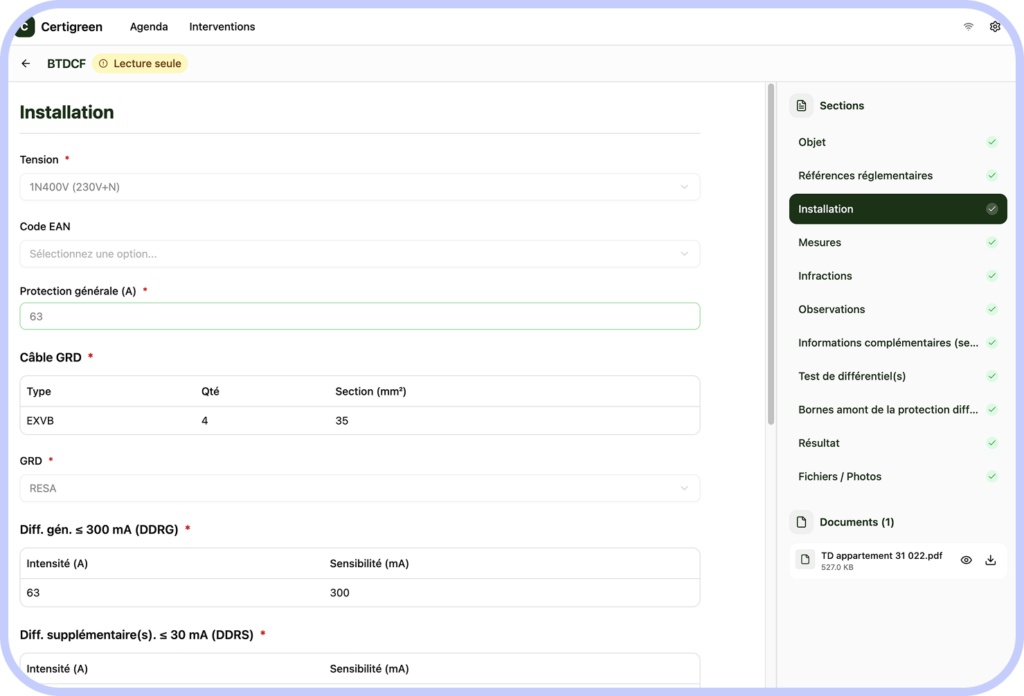Screen dimensions: 1024x696
Task: Click the Fichiers / Photos checkmark
Action: click(x=992, y=477)
